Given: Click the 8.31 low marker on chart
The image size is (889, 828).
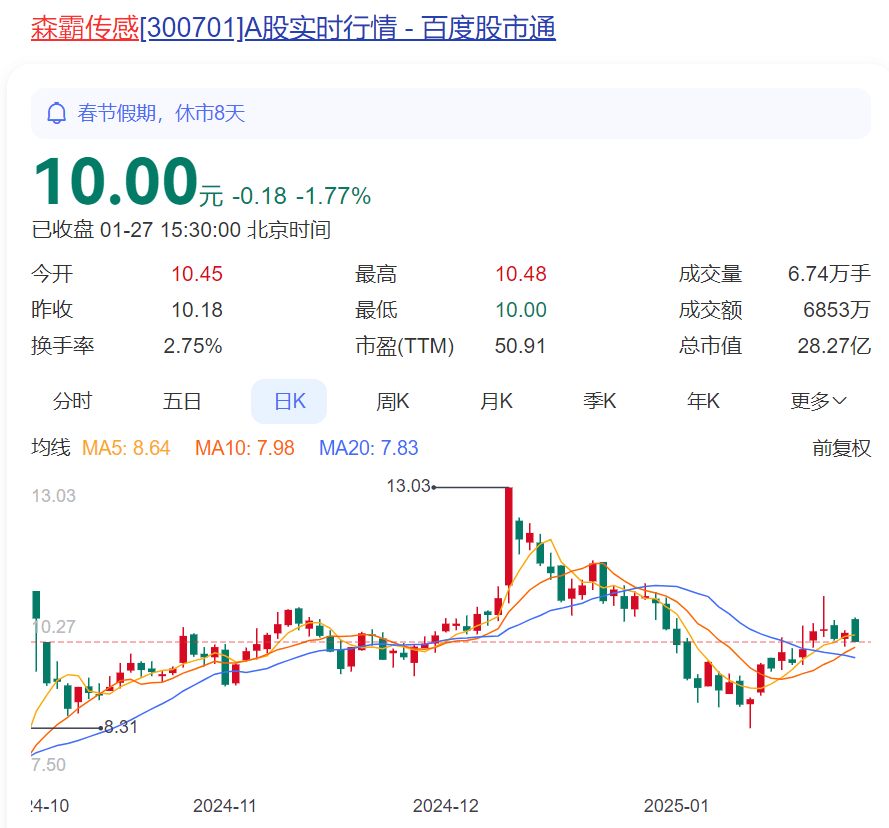Looking at the screenshot, I should coord(121,727).
